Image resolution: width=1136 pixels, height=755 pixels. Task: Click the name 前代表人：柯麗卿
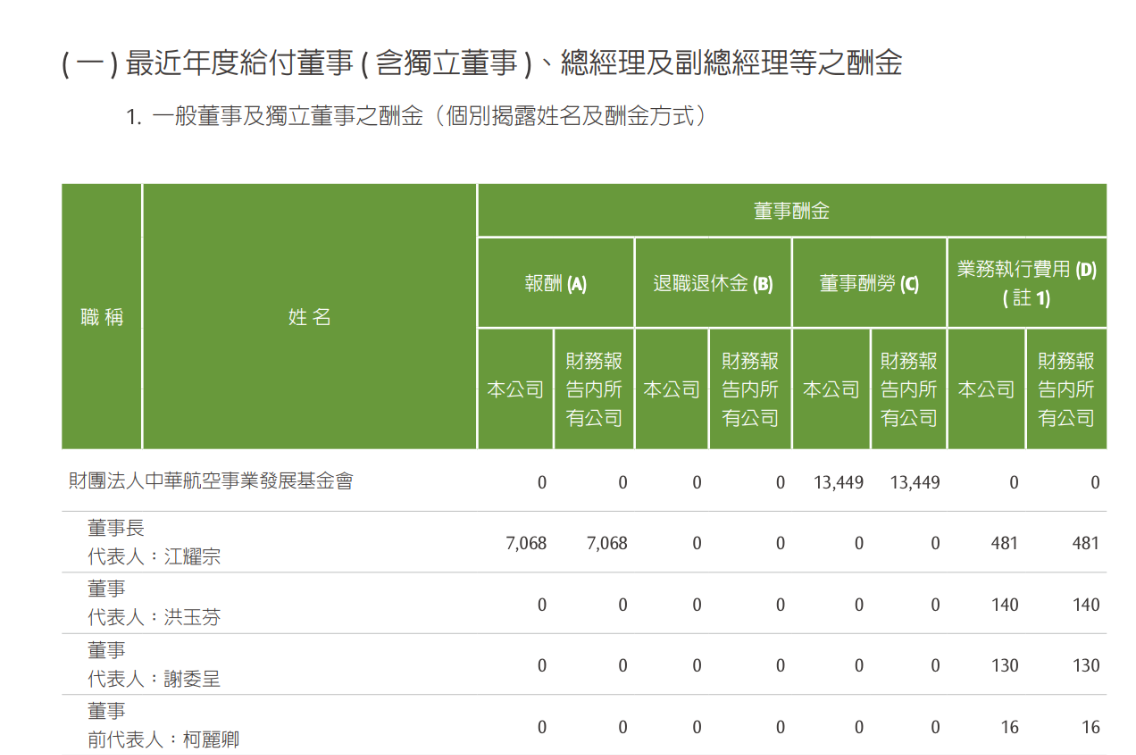point(163,740)
